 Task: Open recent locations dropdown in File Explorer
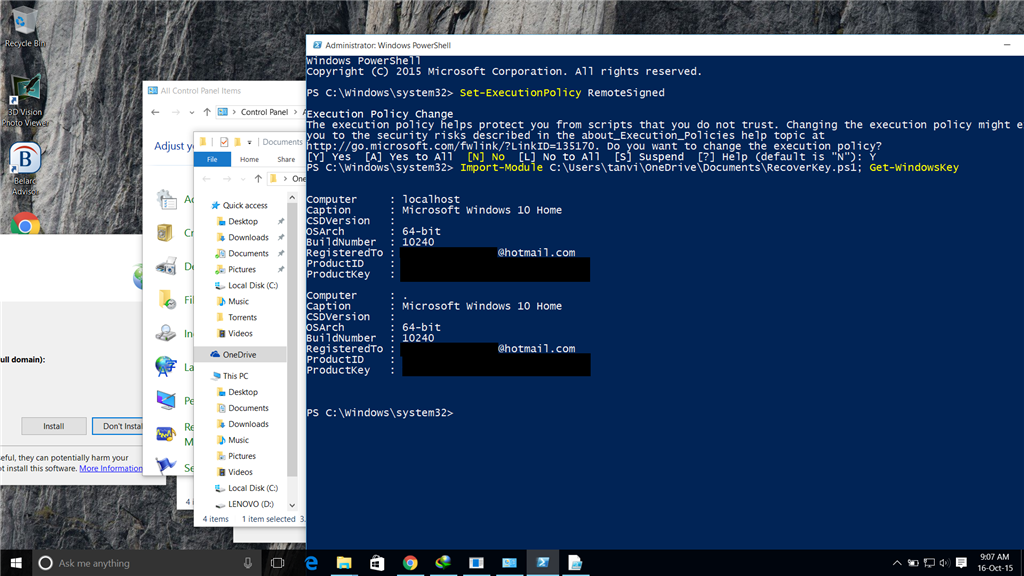click(243, 179)
